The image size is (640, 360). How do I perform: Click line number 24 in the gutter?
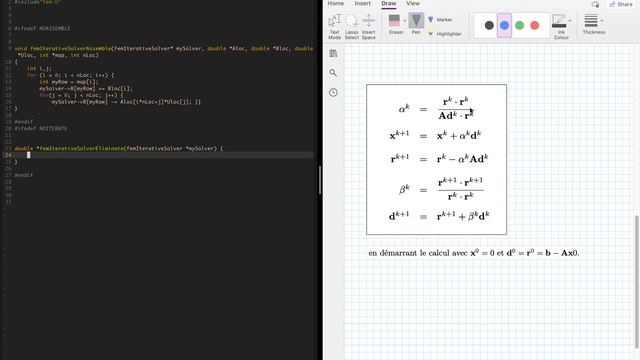pos(8,155)
